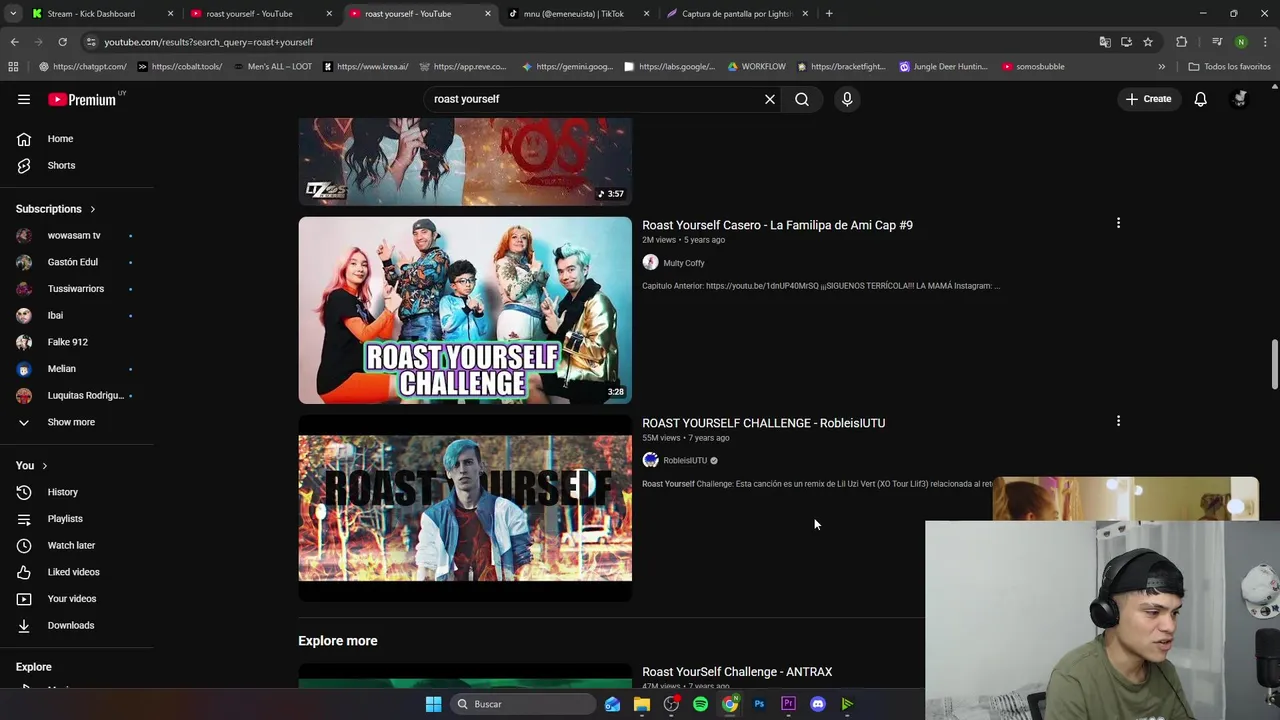This screenshot has width=1280, height=720.
Task: Open the Windows Start menu
Action: click(x=433, y=704)
